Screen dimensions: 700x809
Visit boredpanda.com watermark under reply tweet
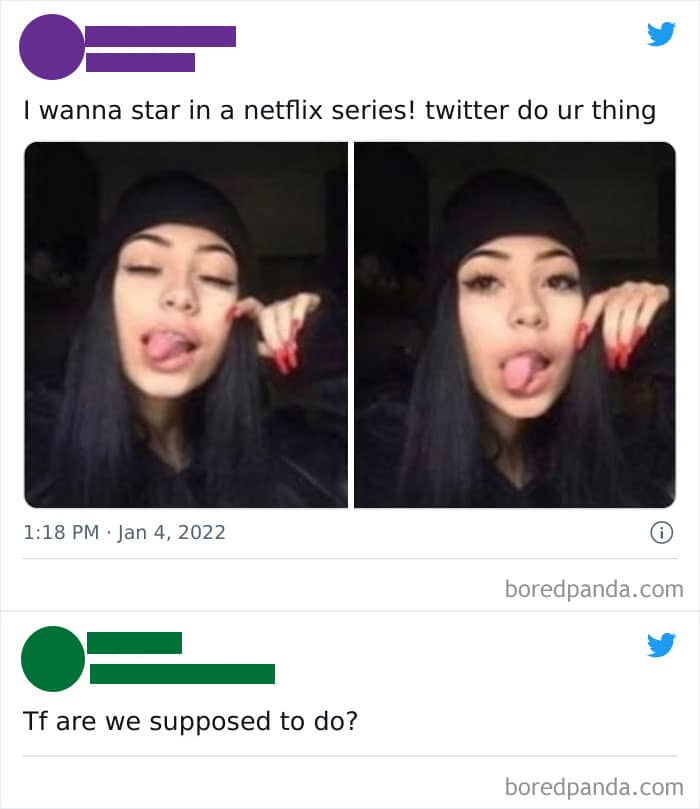point(594,787)
